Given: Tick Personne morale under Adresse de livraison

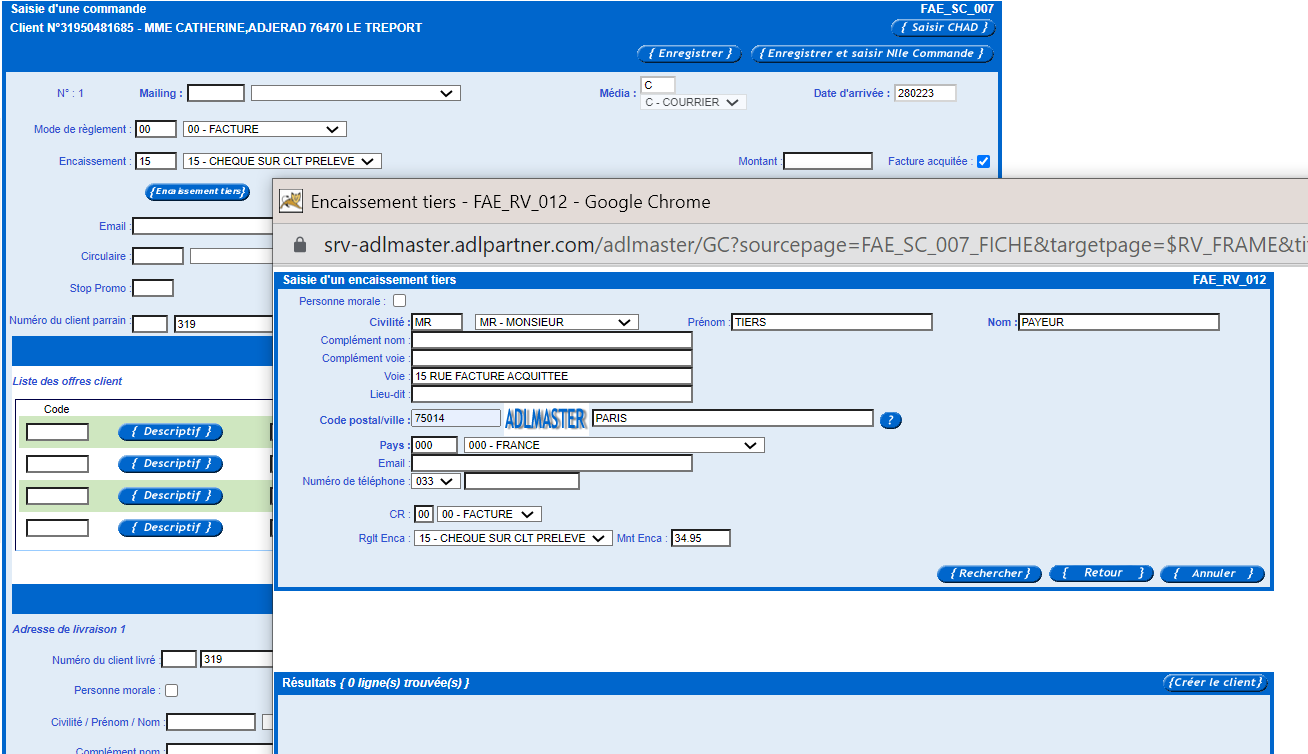Looking at the screenshot, I should point(171,690).
